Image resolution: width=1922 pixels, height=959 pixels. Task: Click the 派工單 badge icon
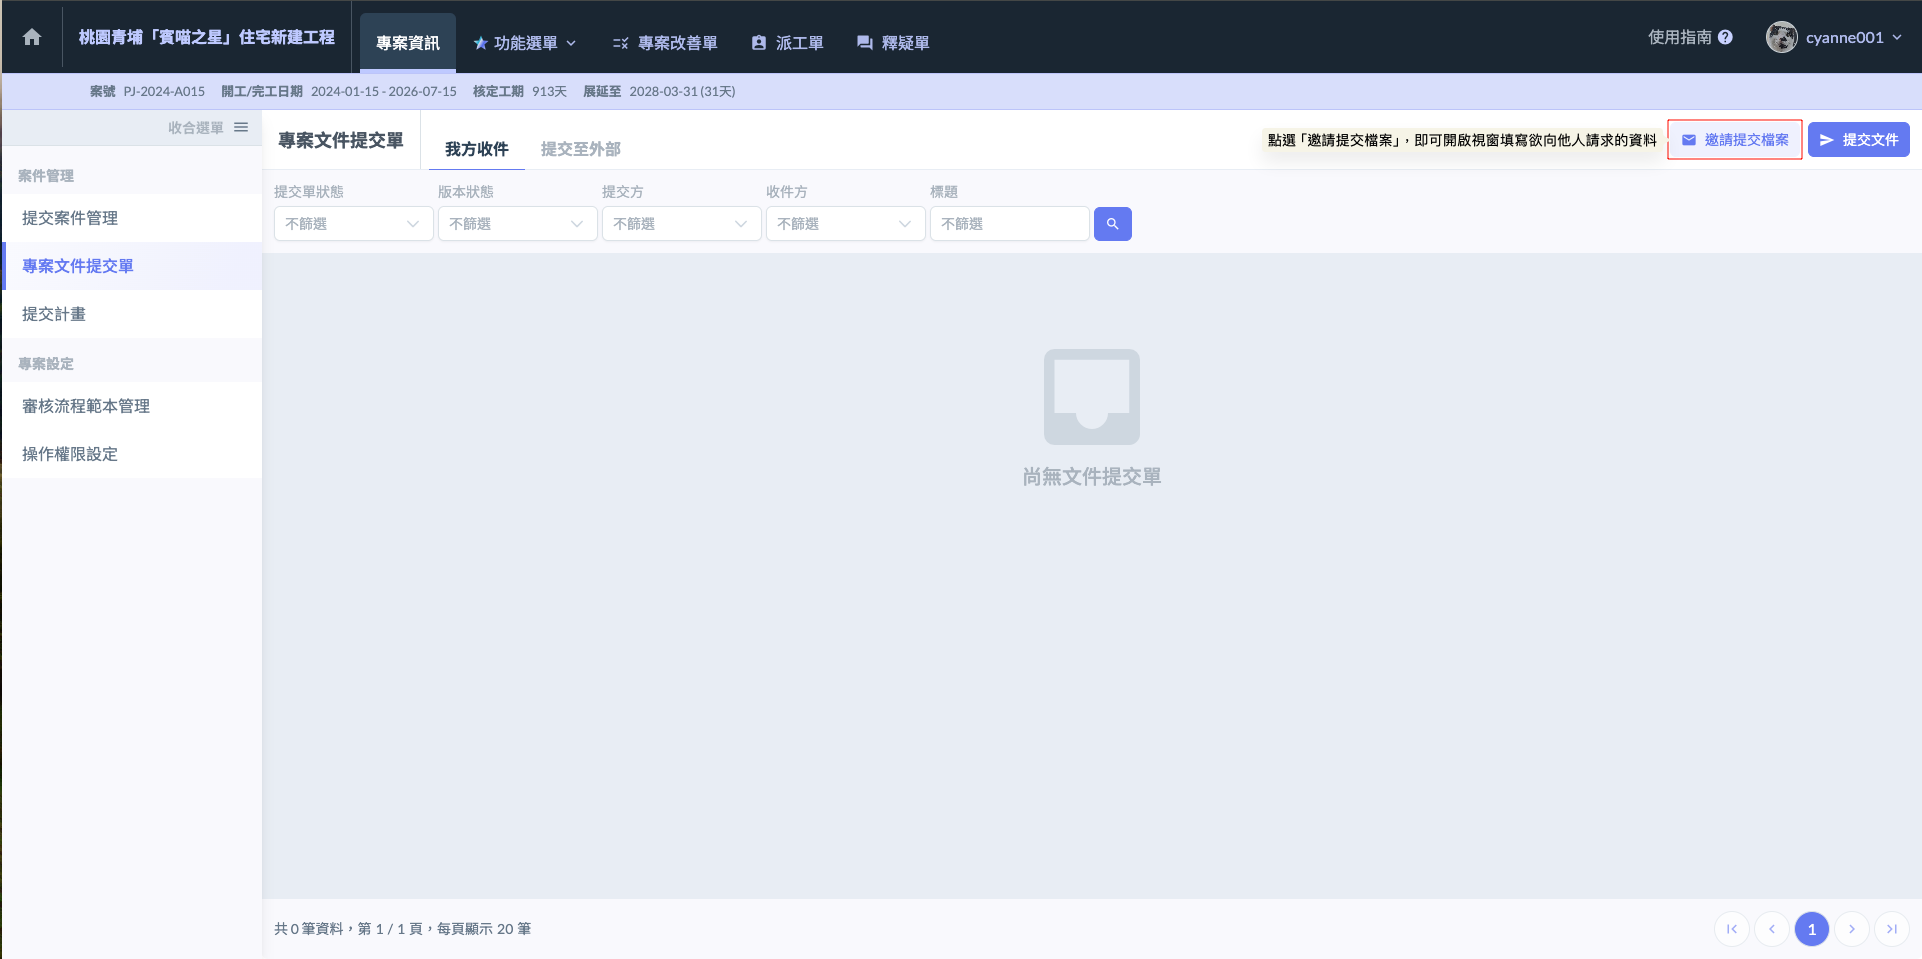point(759,43)
